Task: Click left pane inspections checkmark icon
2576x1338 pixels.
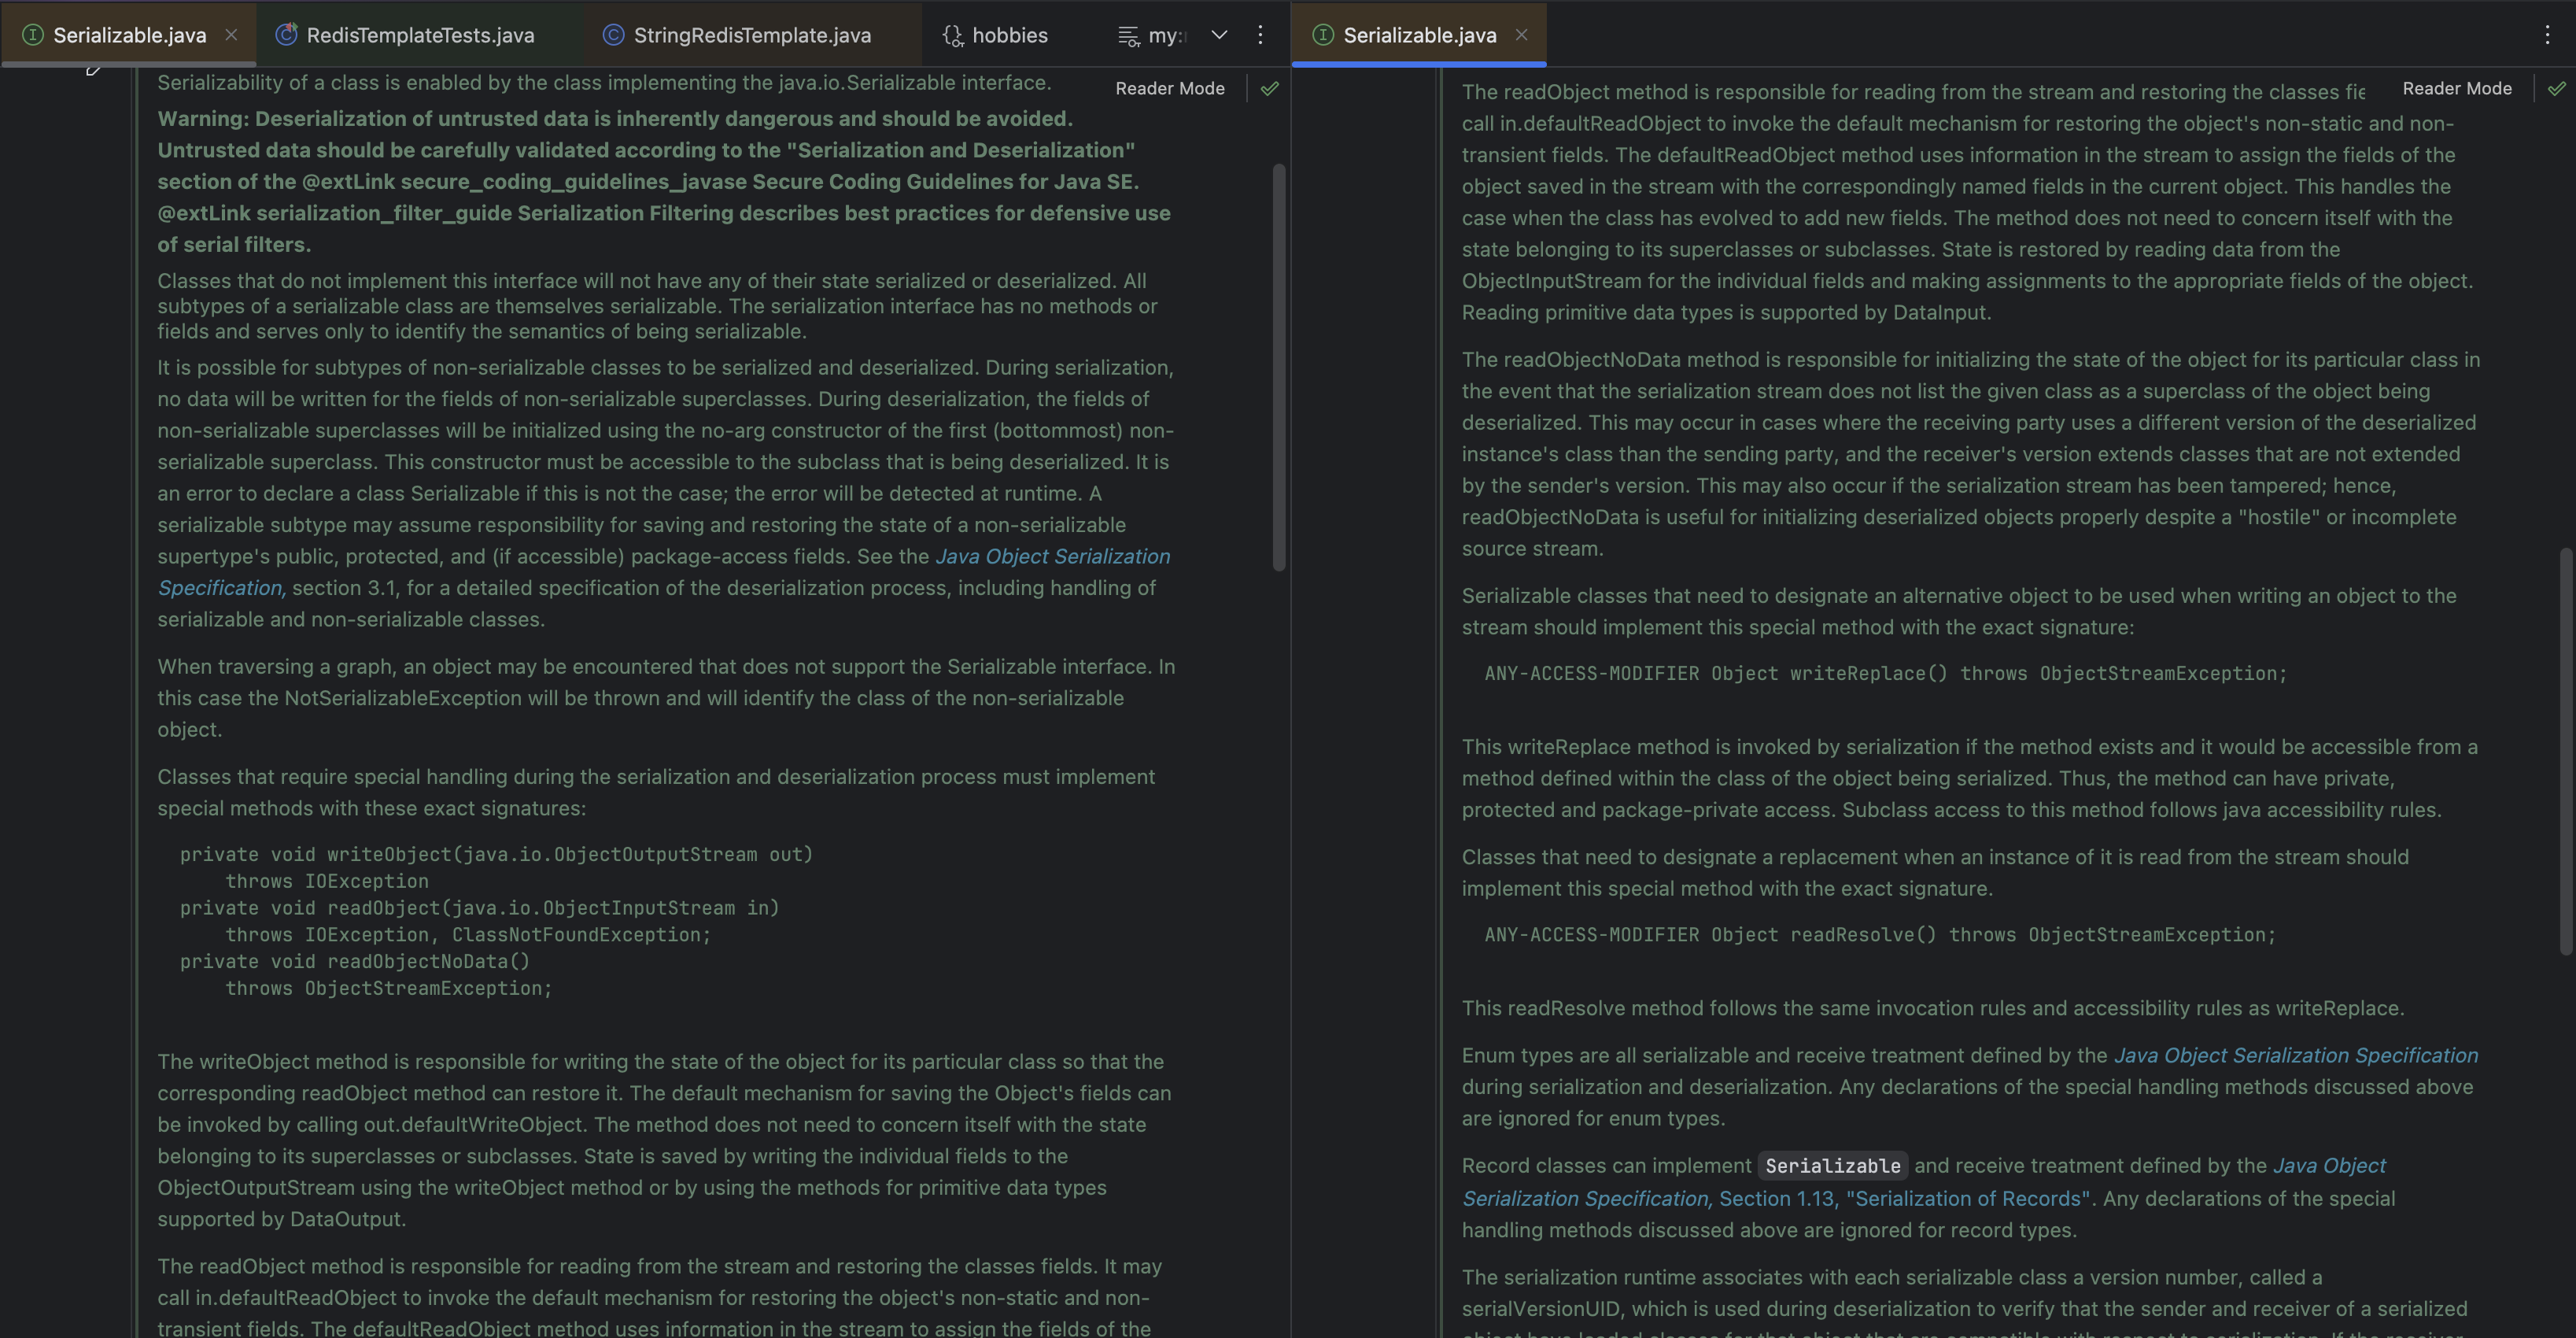Action: [1269, 88]
